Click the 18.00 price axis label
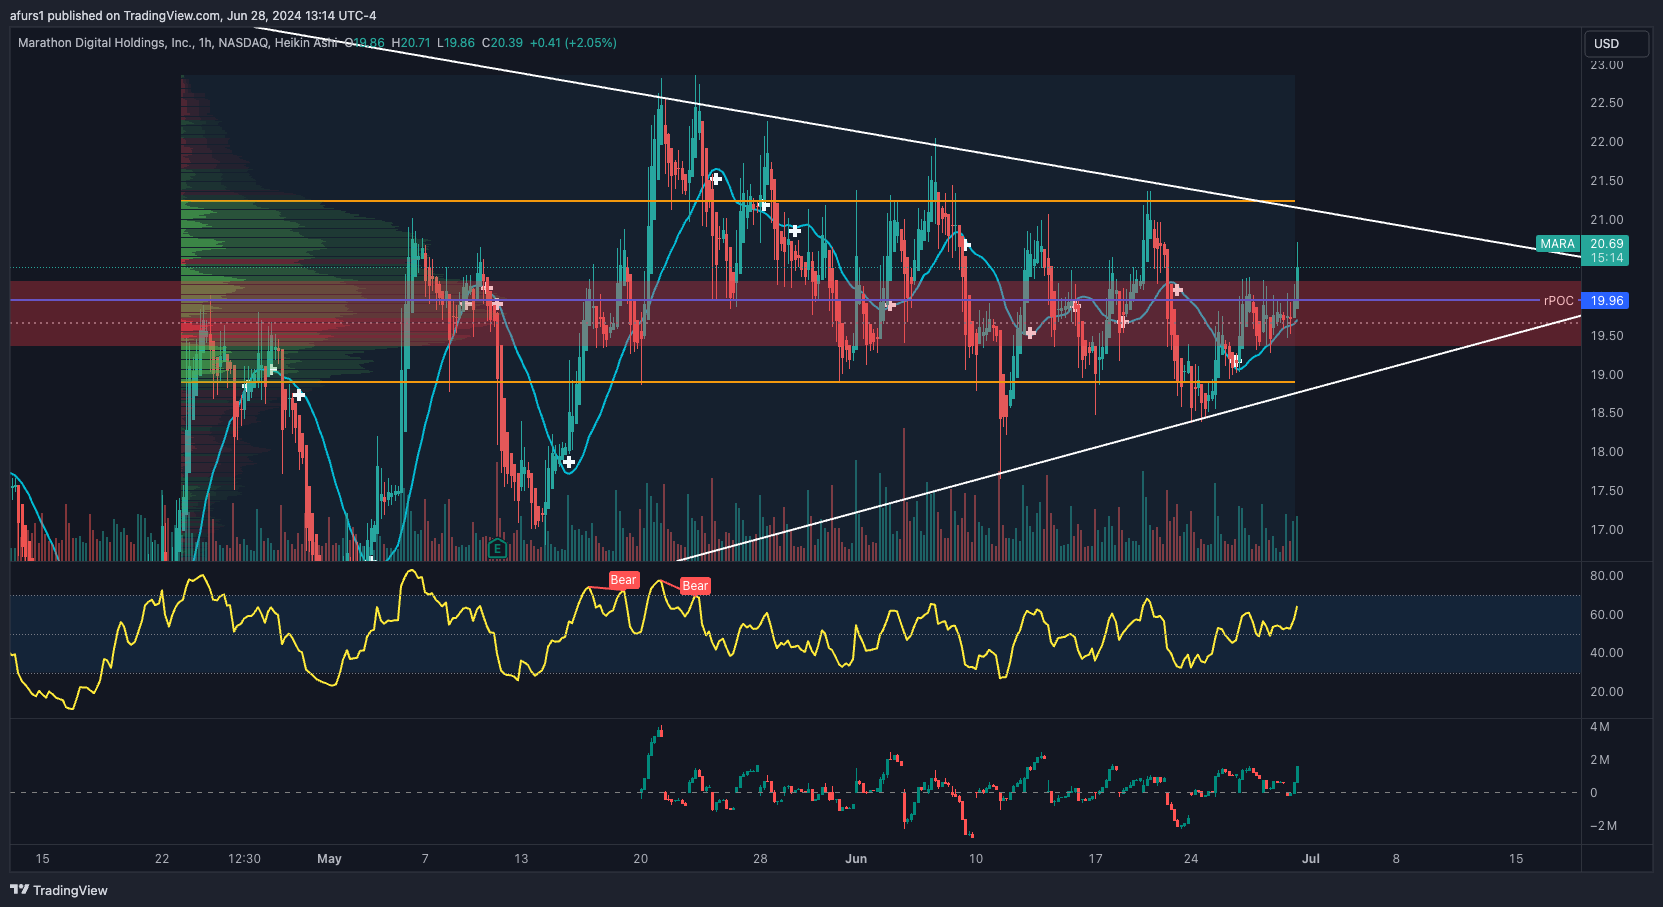 pos(1607,452)
